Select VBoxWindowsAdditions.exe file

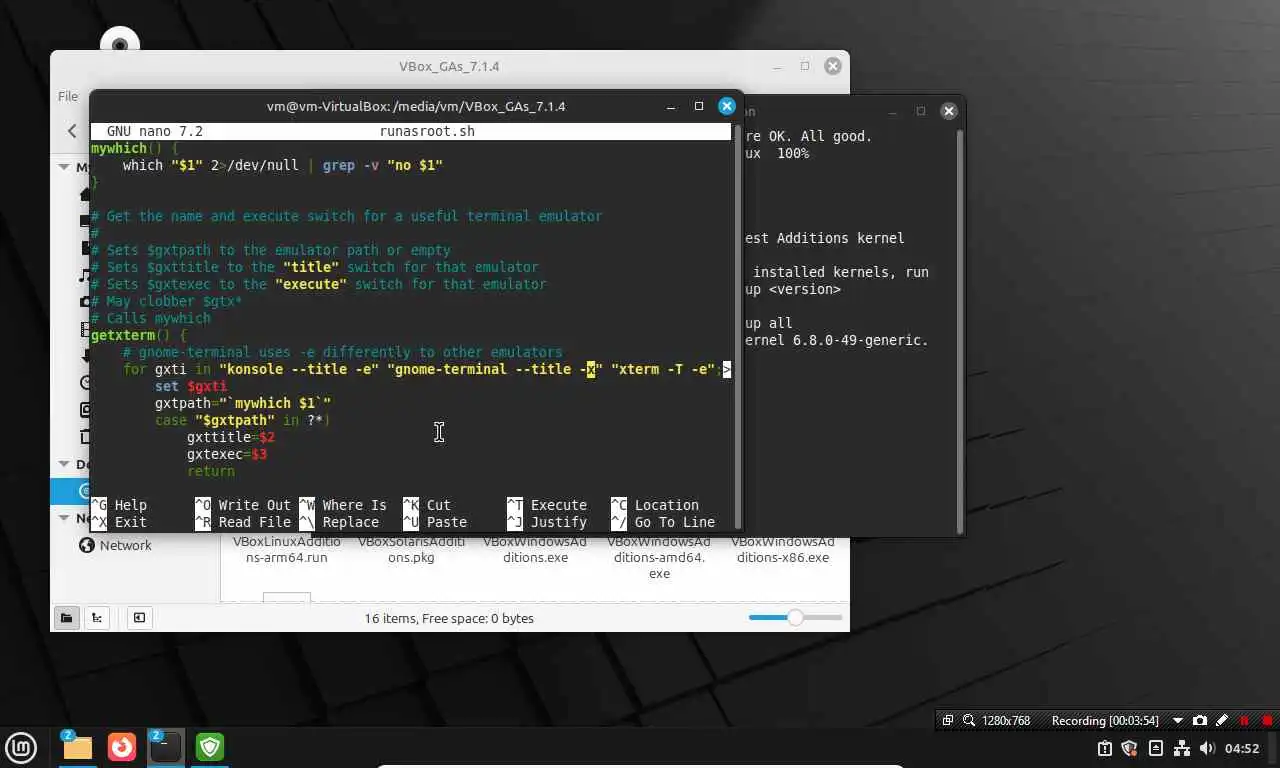535,549
